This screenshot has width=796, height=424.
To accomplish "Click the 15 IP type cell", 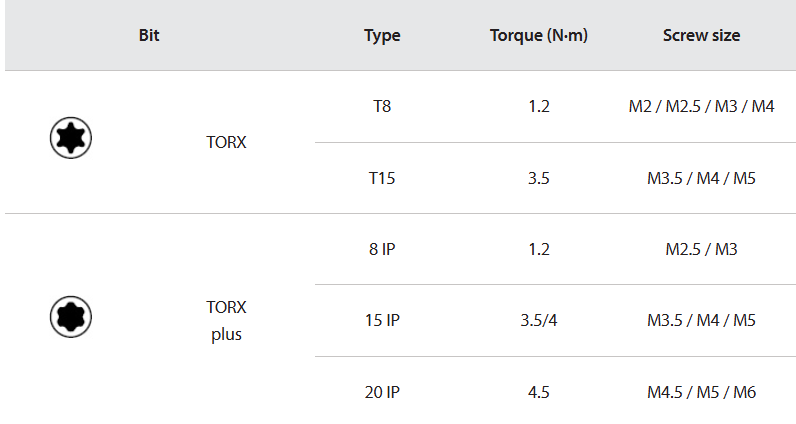I will 382,320.
